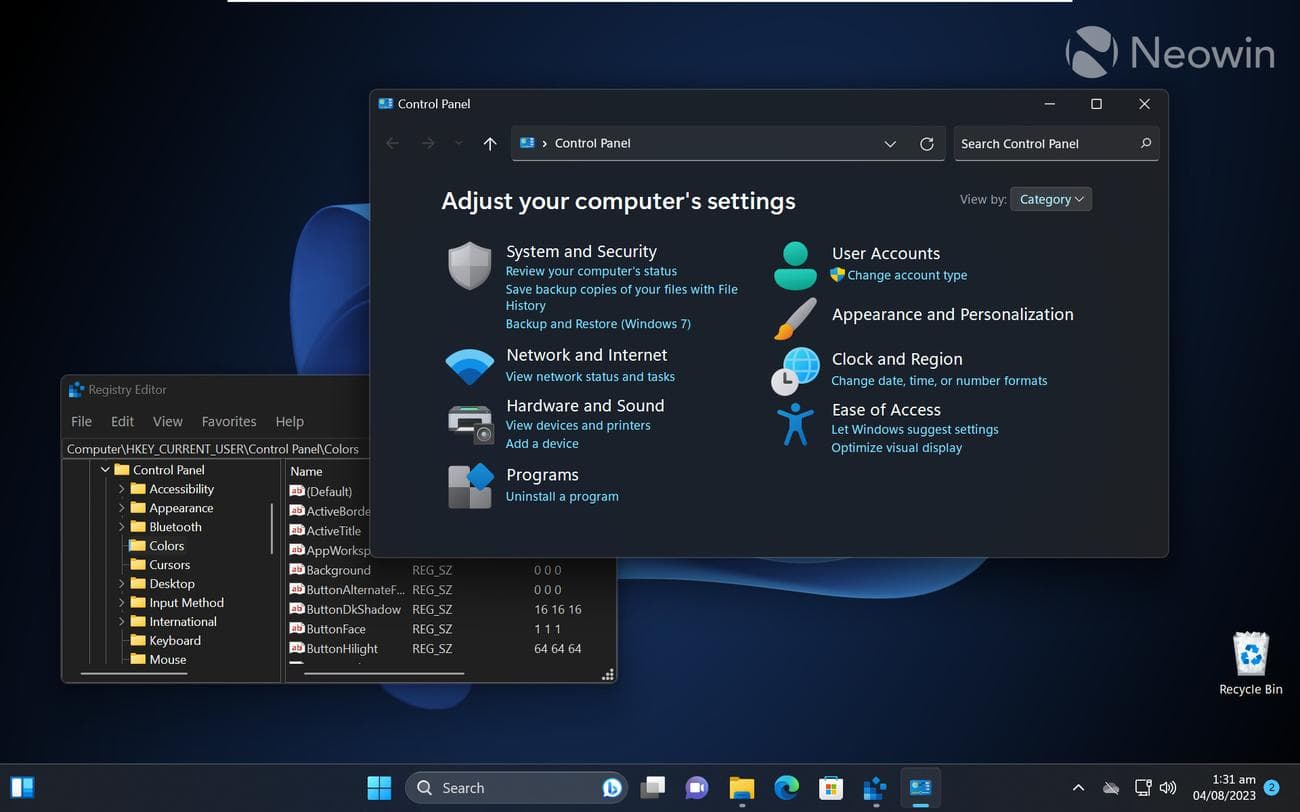Click the Search Control Panel field

1045,144
